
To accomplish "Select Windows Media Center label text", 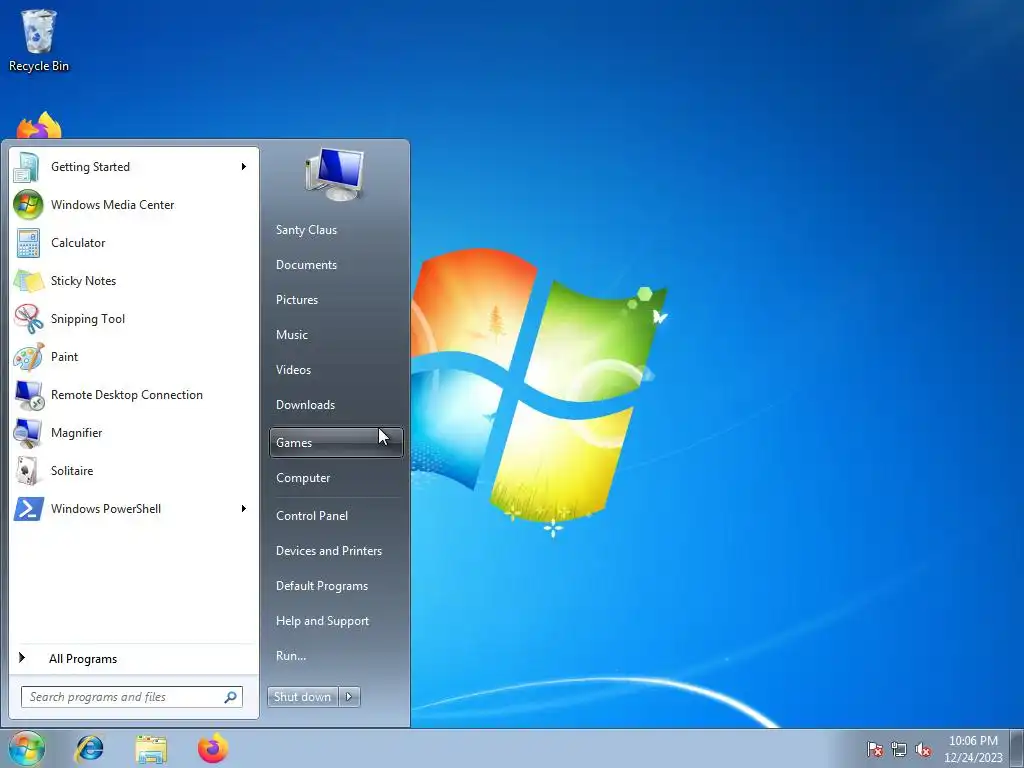I will pyautogui.click(x=112, y=205).
